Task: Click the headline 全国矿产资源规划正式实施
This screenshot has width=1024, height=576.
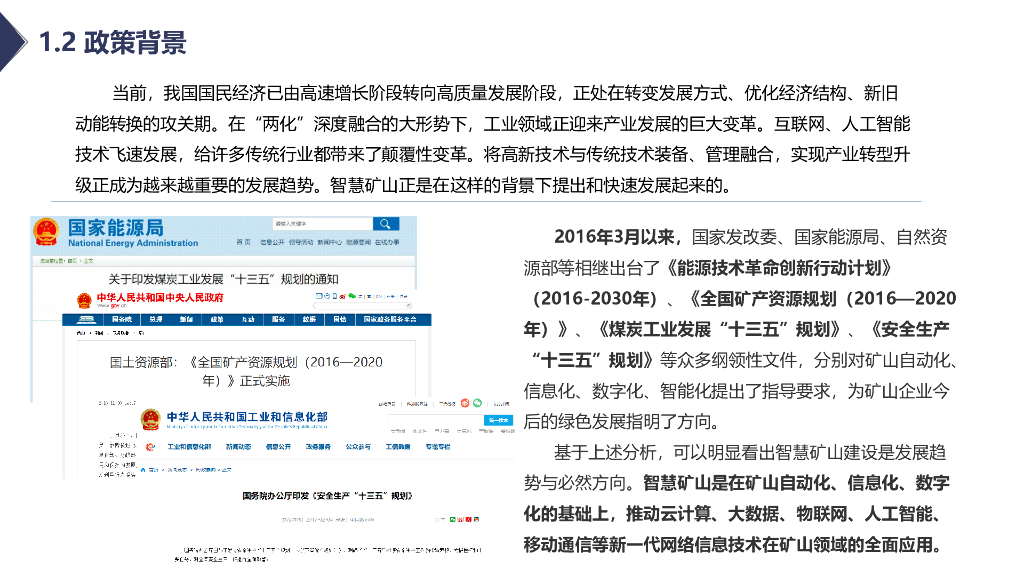Action: [x=246, y=372]
